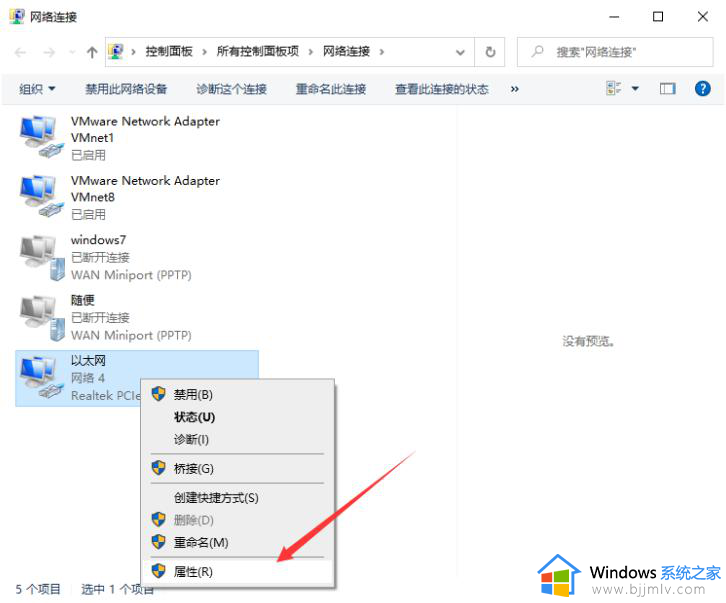The width and height of the screenshot is (726, 603).
Task: Open 所有控制面板项 breadcrumb
Action: point(258,51)
